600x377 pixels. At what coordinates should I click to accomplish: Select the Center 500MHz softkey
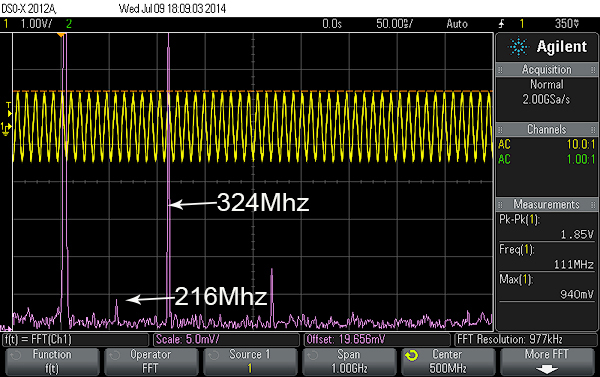click(448, 362)
